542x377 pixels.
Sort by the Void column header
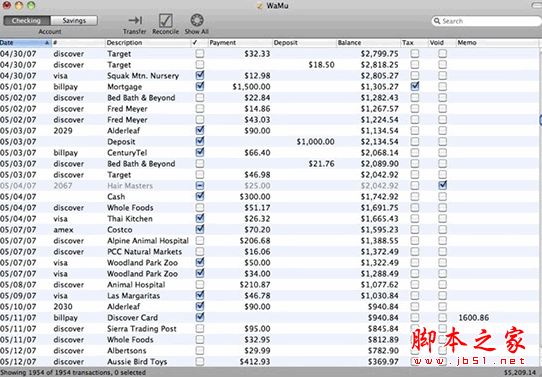pyautogui.click(x=441, y=43)
